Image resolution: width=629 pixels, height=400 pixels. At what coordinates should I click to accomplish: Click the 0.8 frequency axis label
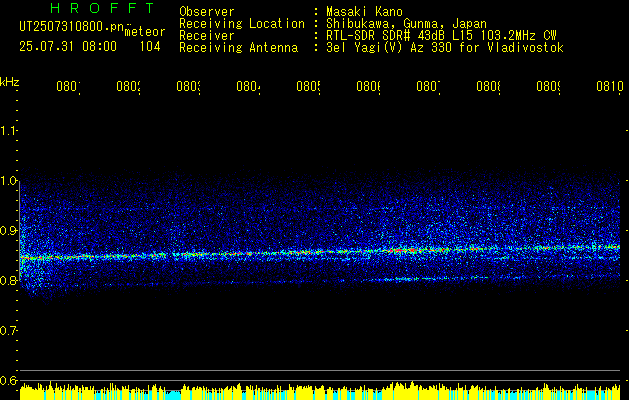[x=8, y=280]
